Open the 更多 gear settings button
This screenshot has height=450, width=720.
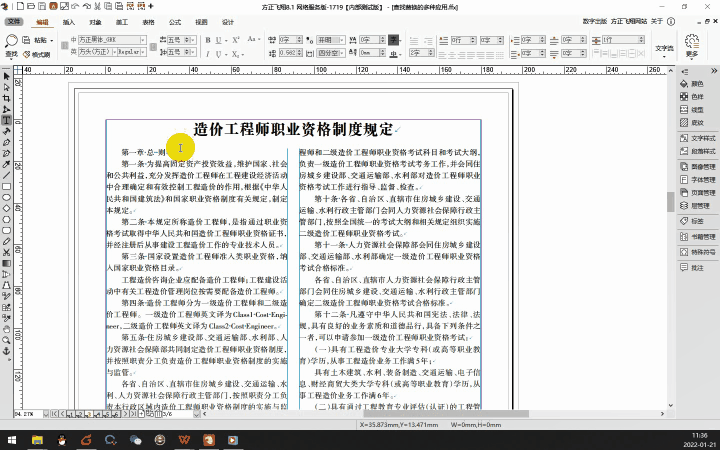(692, 46)
